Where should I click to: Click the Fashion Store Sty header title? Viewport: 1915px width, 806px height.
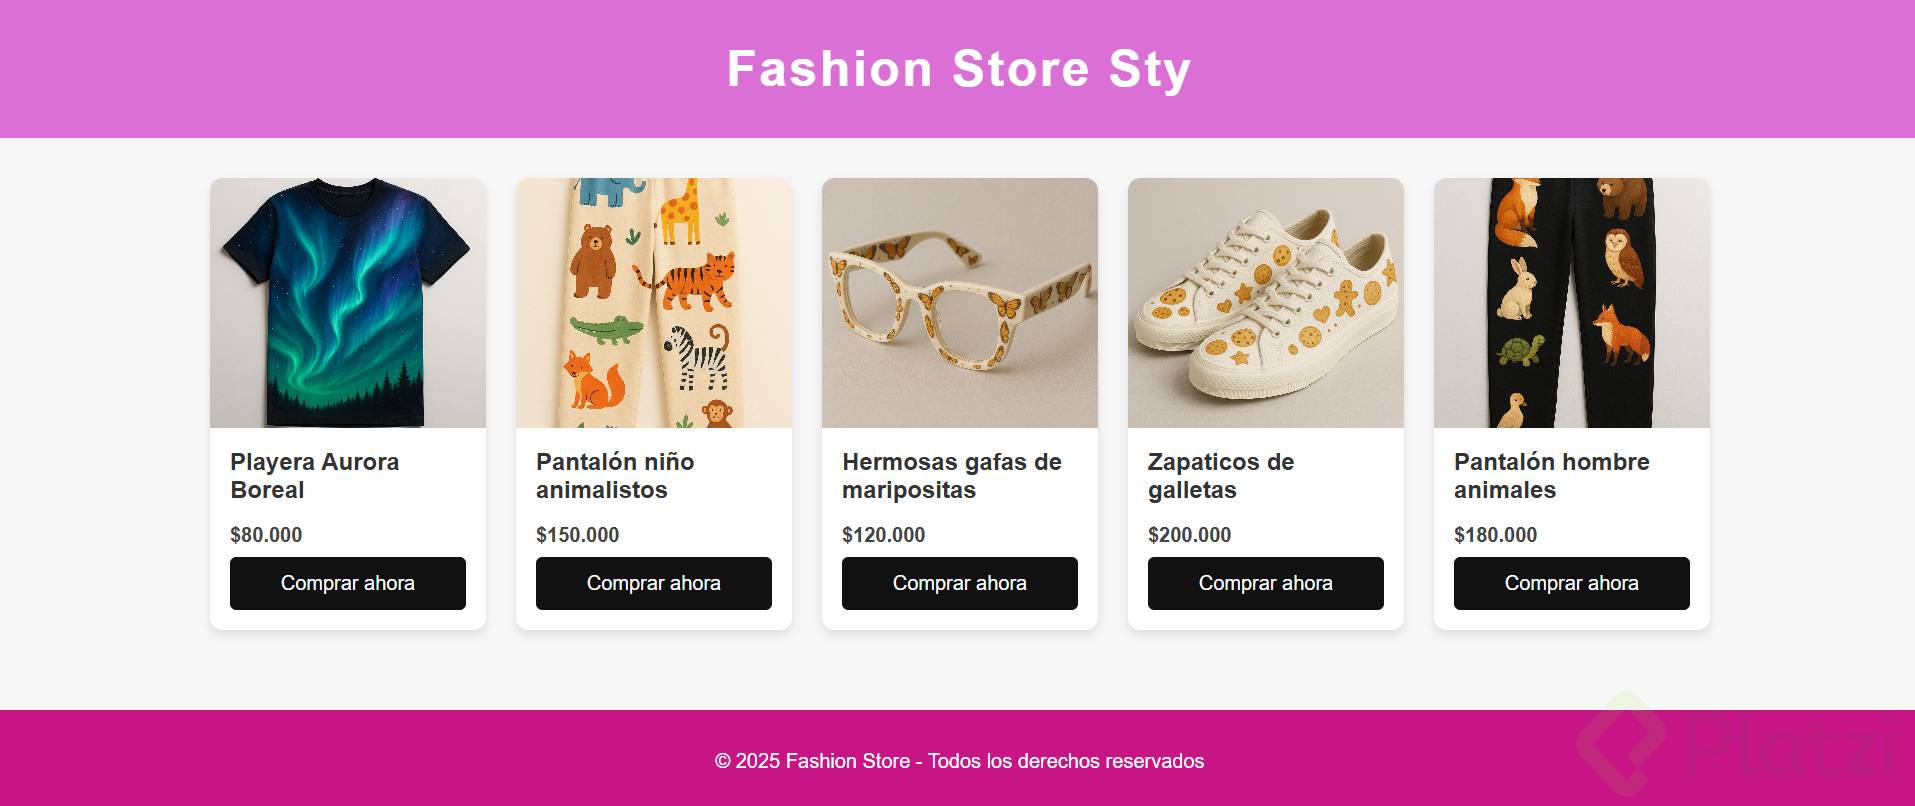[959, 69]
